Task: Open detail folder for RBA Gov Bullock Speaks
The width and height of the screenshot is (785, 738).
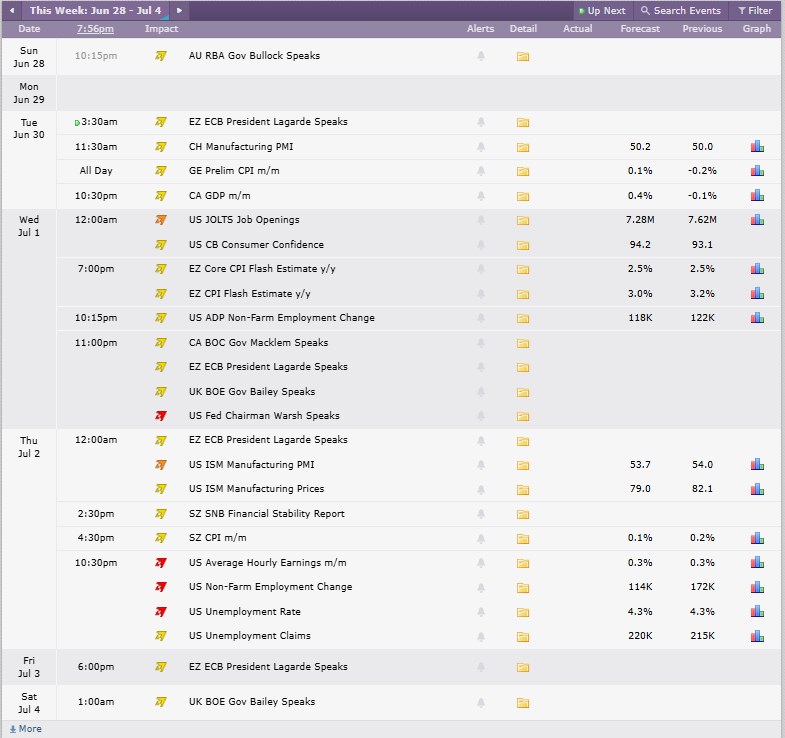Action: [523, 56]
